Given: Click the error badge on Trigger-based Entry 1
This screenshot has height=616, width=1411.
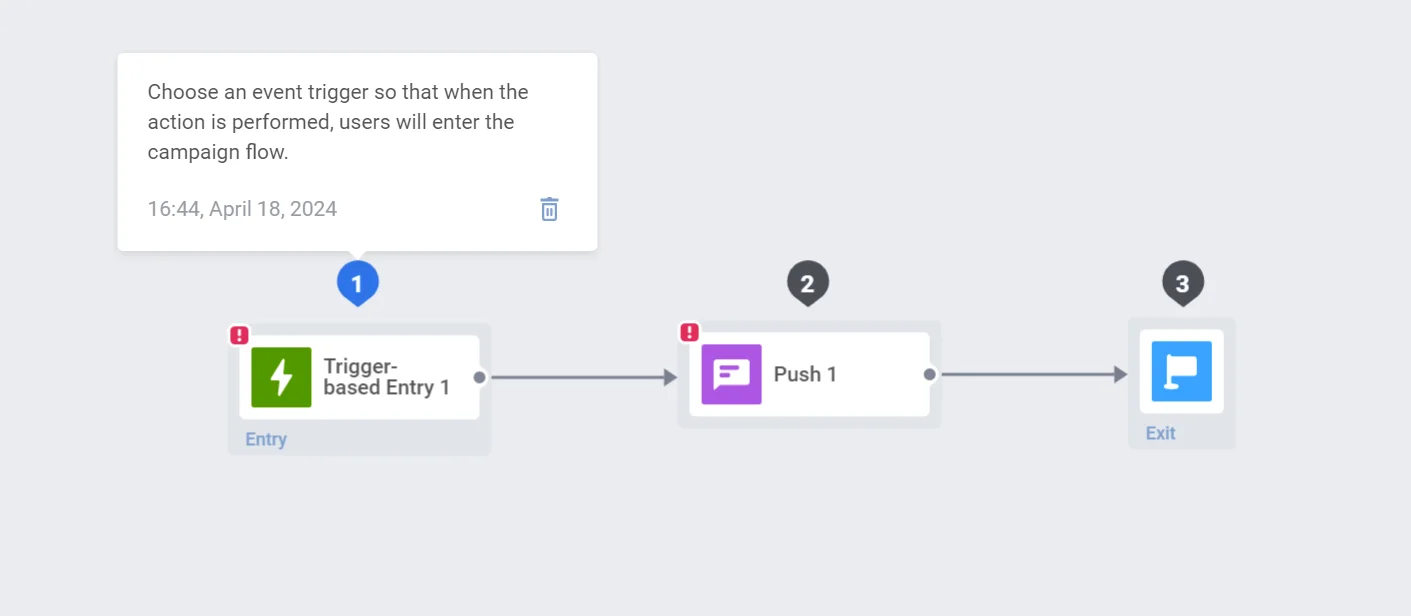Looking at the screenshot, I should coord(239,335).
